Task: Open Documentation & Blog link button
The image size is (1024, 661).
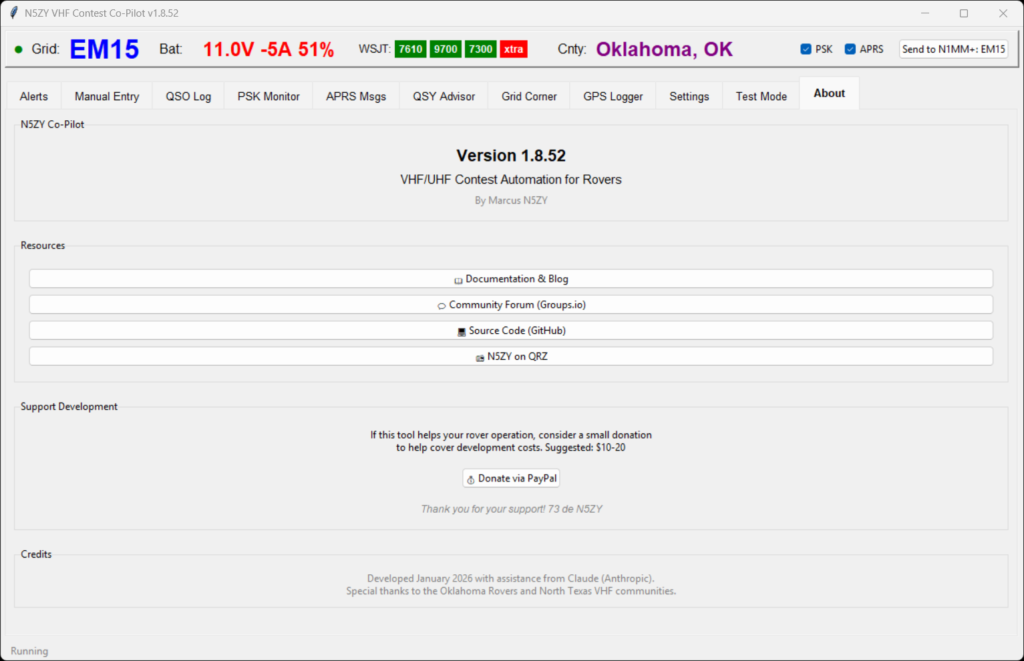Action: 511,279
